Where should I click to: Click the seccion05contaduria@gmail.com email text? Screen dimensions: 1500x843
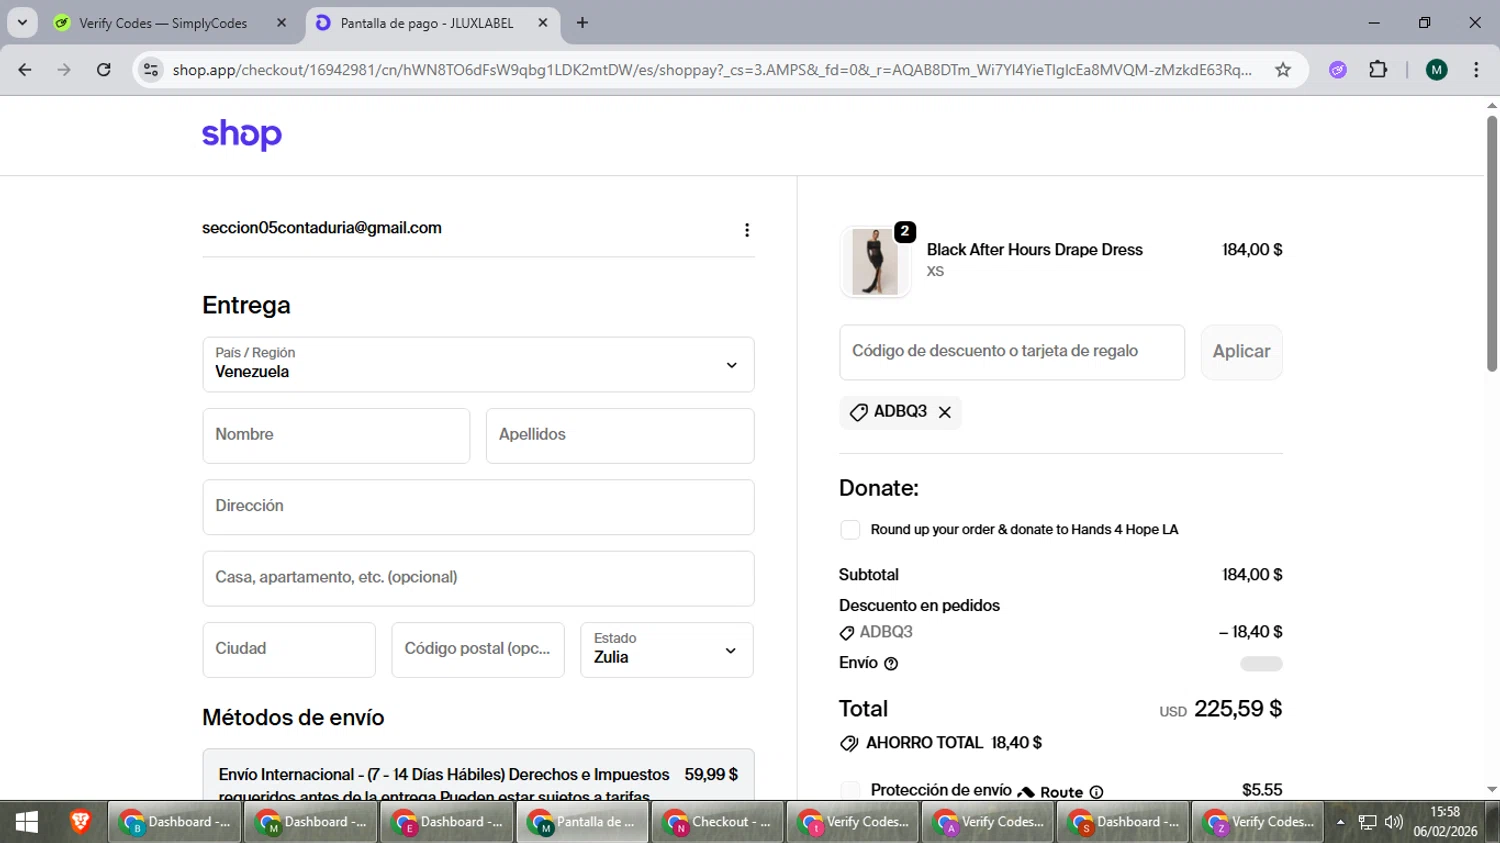click(x=322, y=228)
